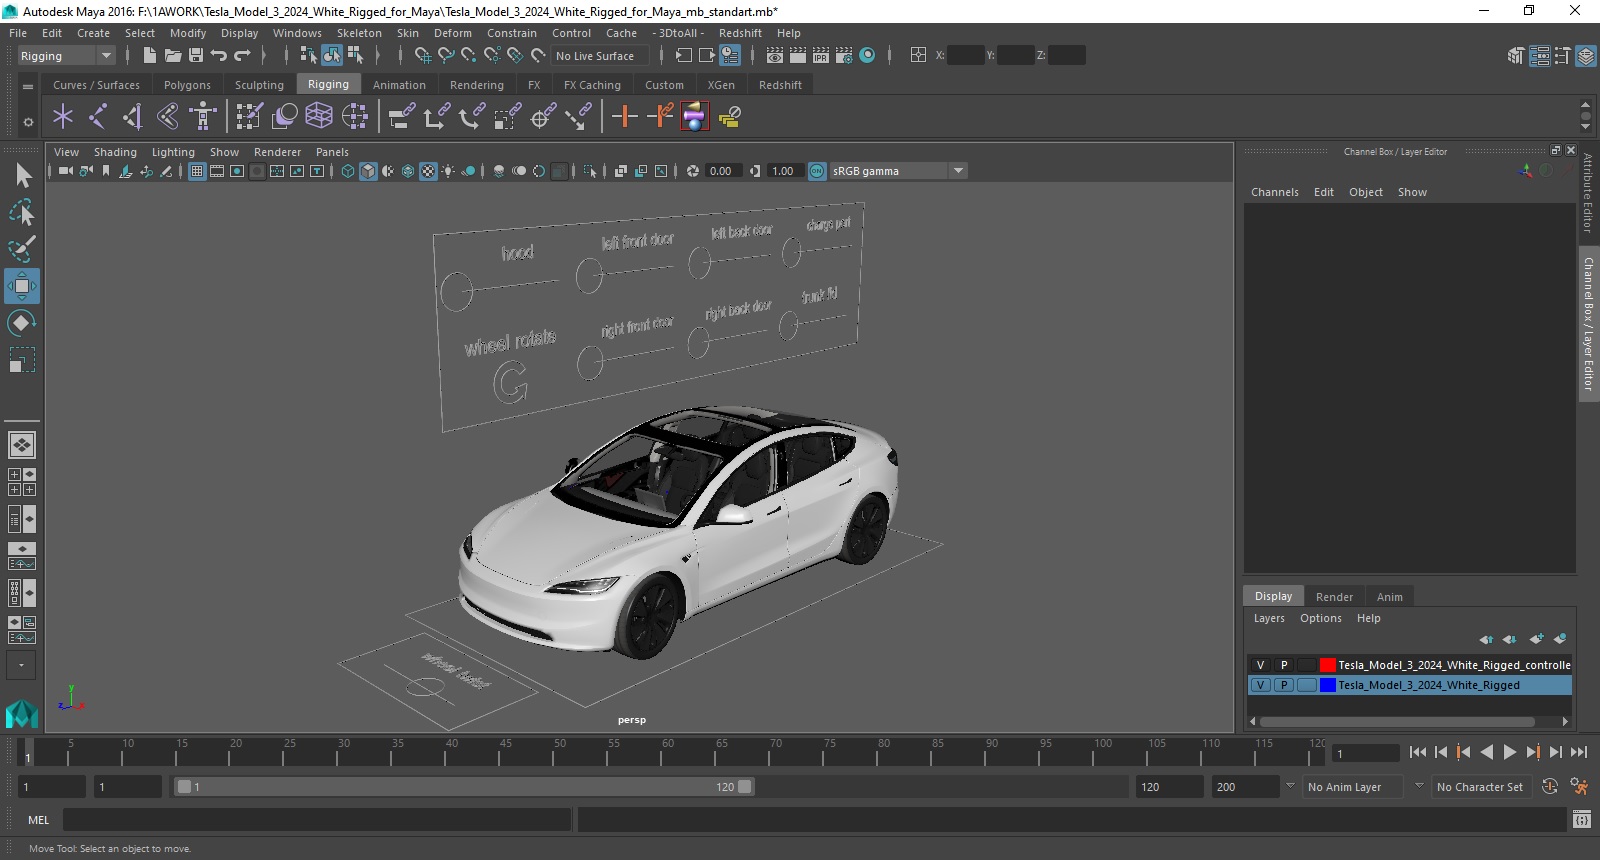Viewport: 1600px width, 860px height.
Task: Click the Set Key plus icon
Action: (624, 117)
